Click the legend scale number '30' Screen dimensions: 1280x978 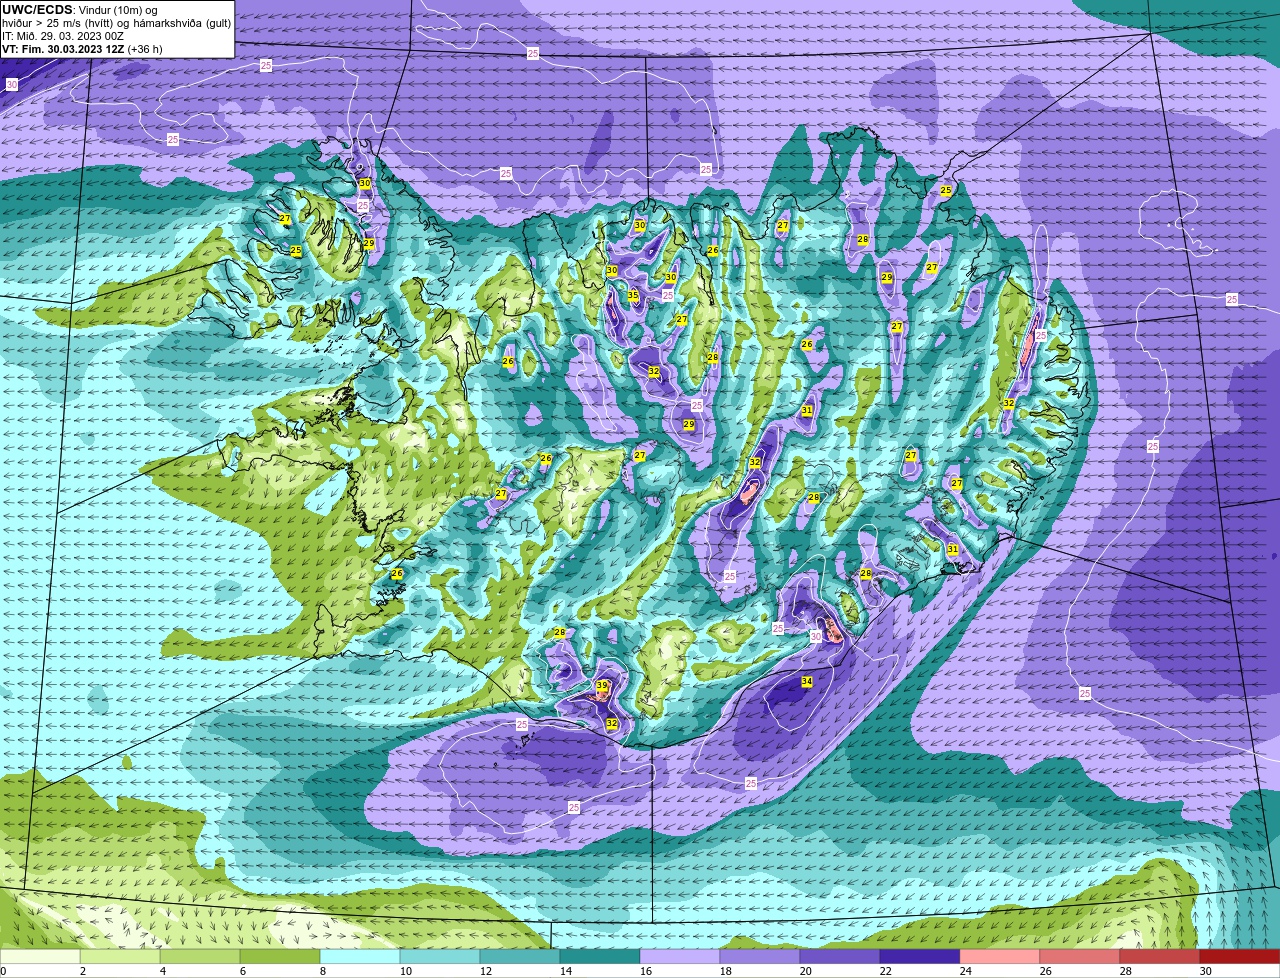pyautogui.click(x=1206, y=971)
